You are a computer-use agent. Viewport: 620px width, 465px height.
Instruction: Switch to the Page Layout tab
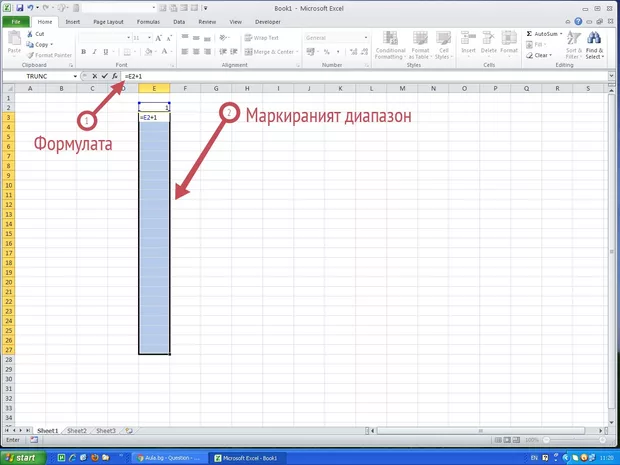pos(108,22)
